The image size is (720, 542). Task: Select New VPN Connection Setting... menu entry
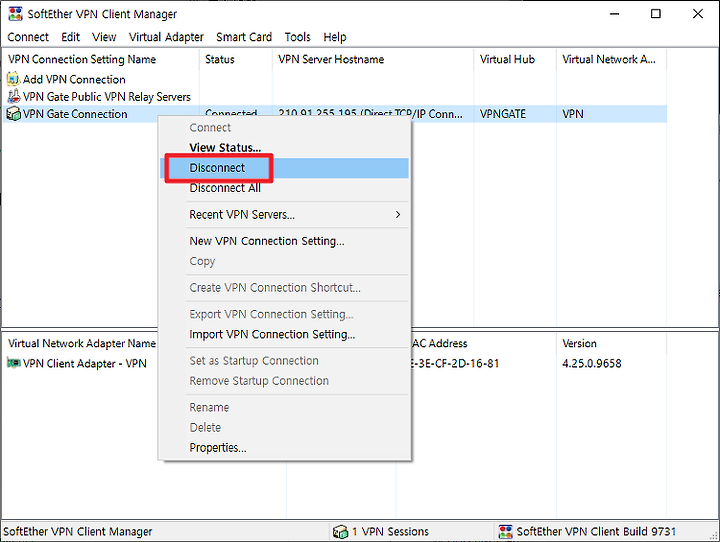284,241
